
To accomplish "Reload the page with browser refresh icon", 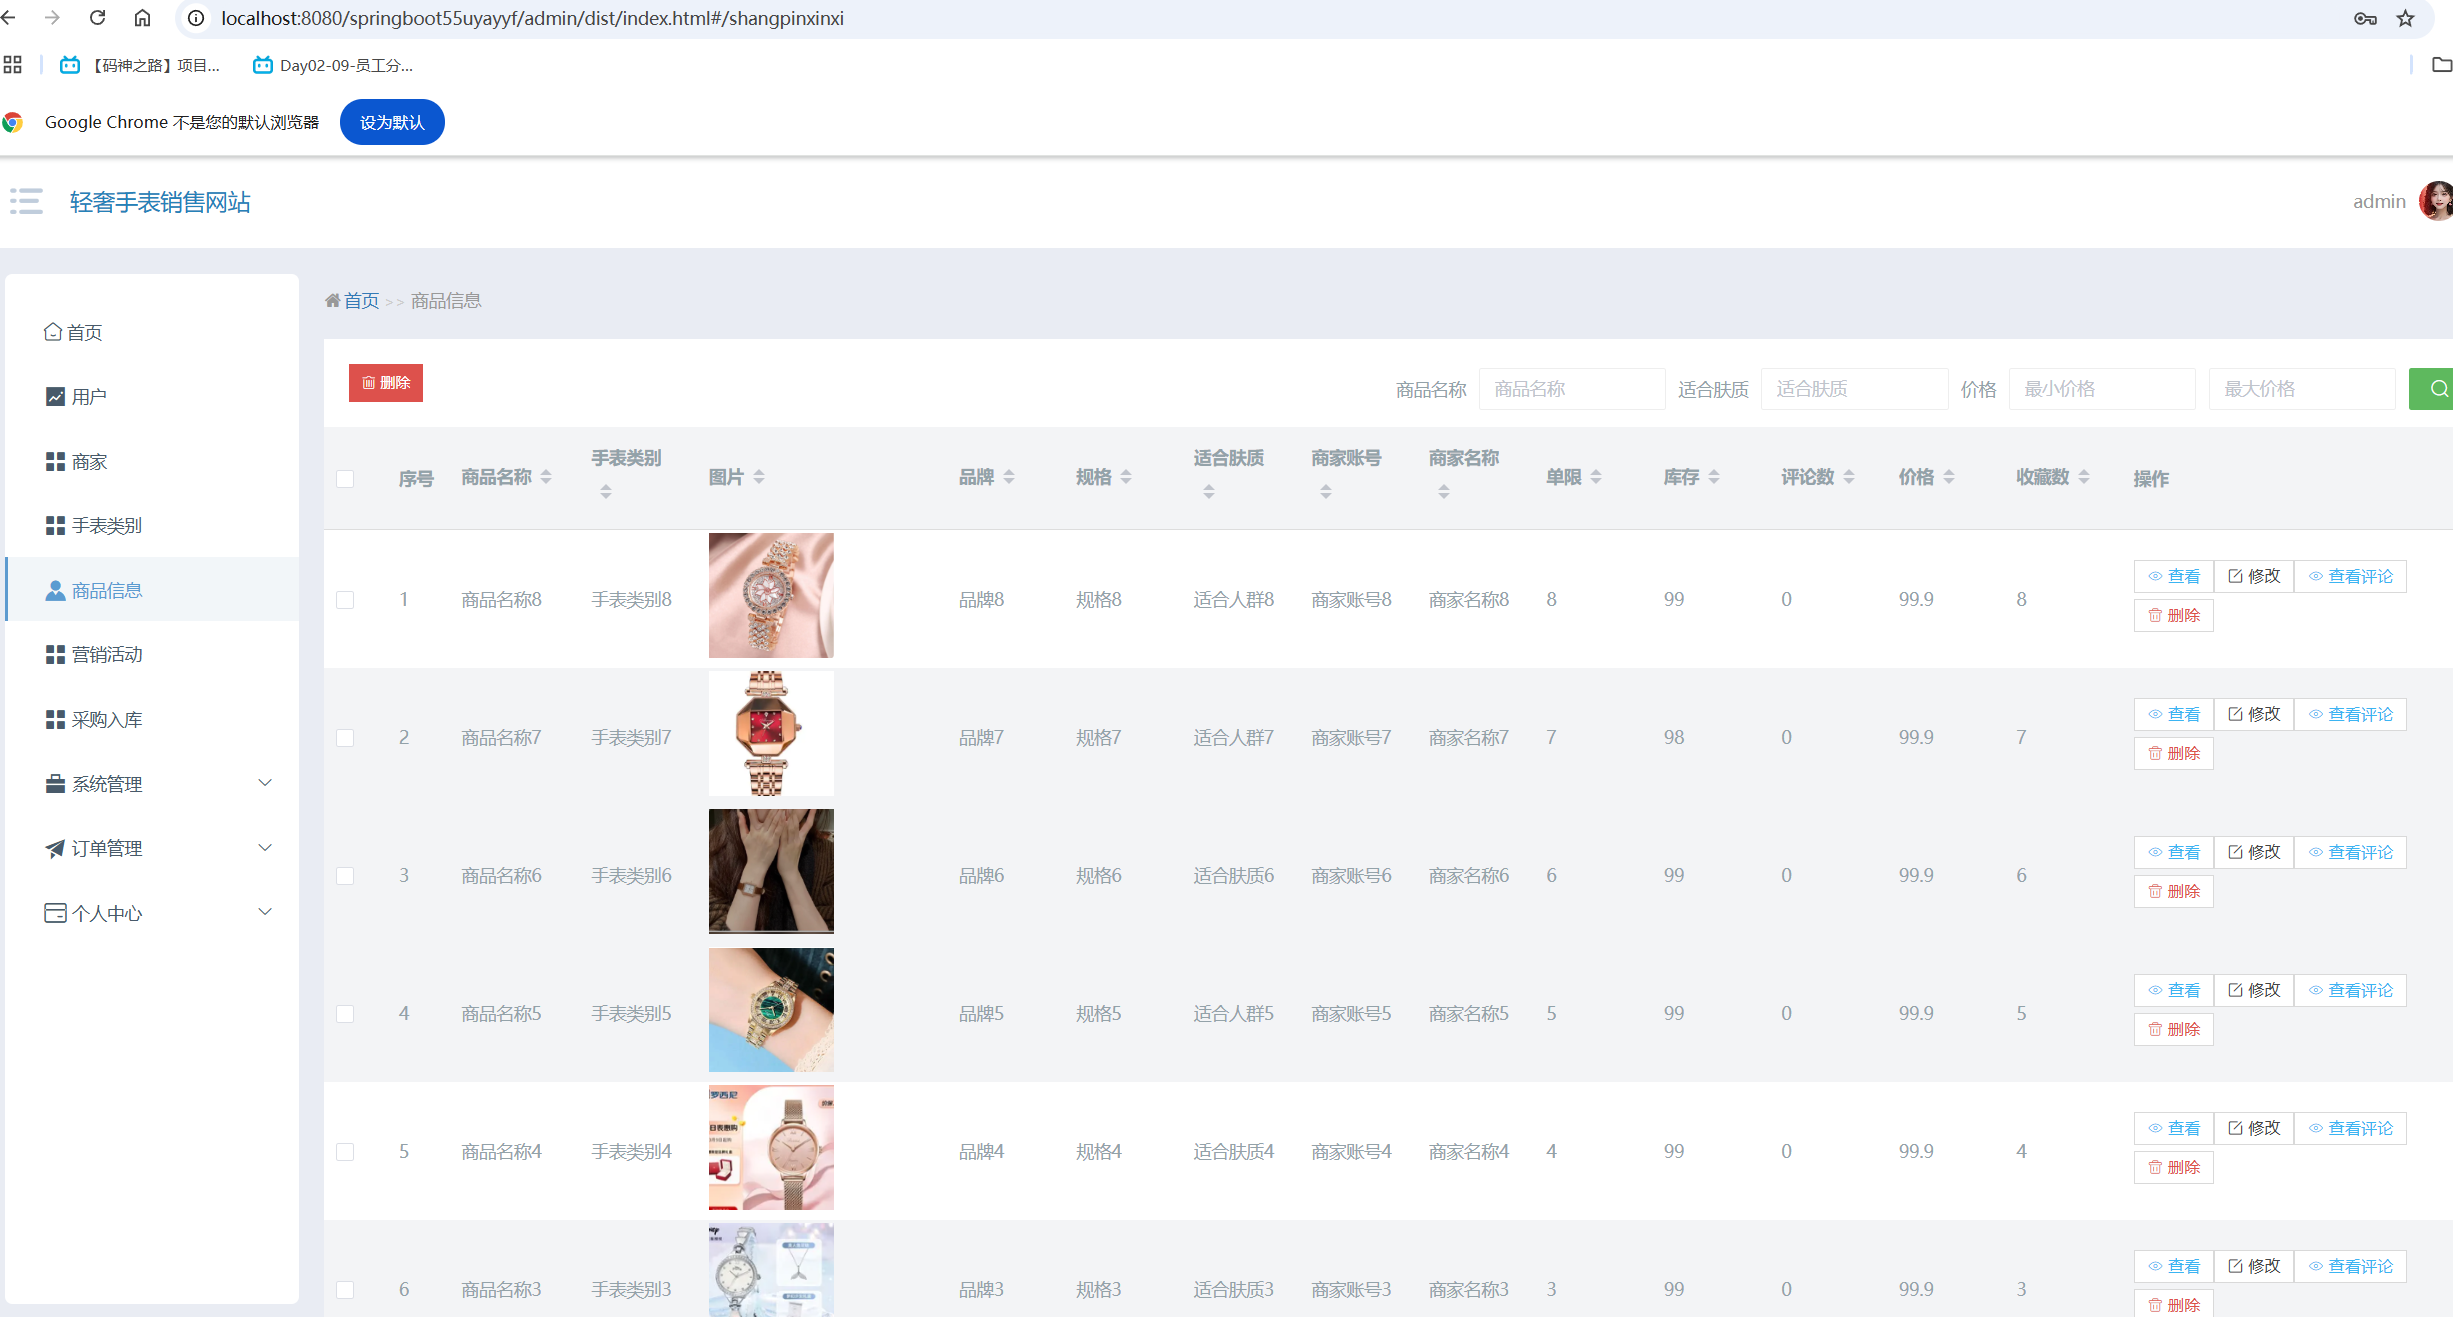I will (x=97, y=18).
